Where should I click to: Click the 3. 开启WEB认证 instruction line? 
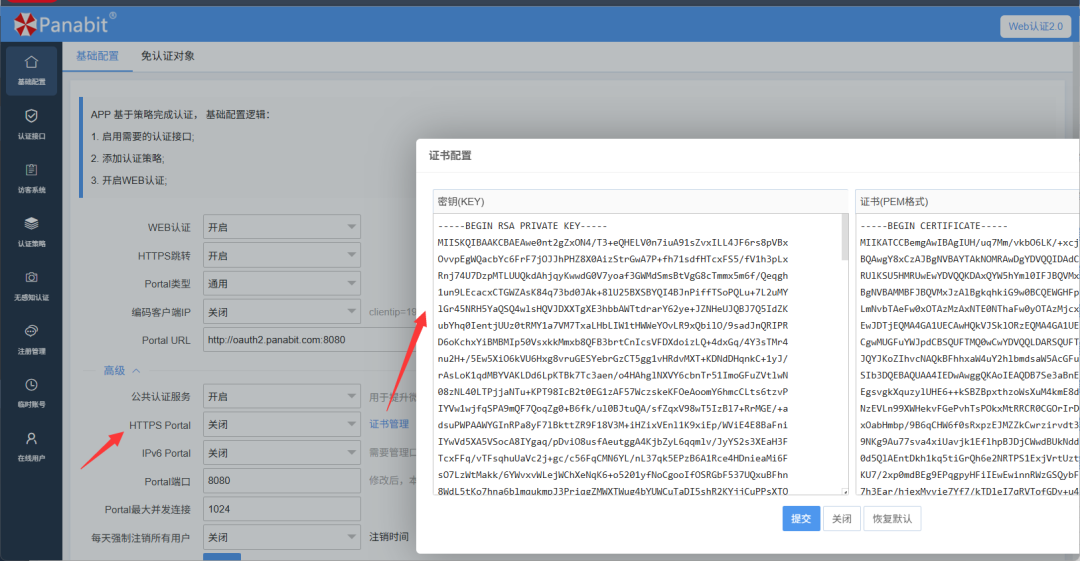pos(129,181)
